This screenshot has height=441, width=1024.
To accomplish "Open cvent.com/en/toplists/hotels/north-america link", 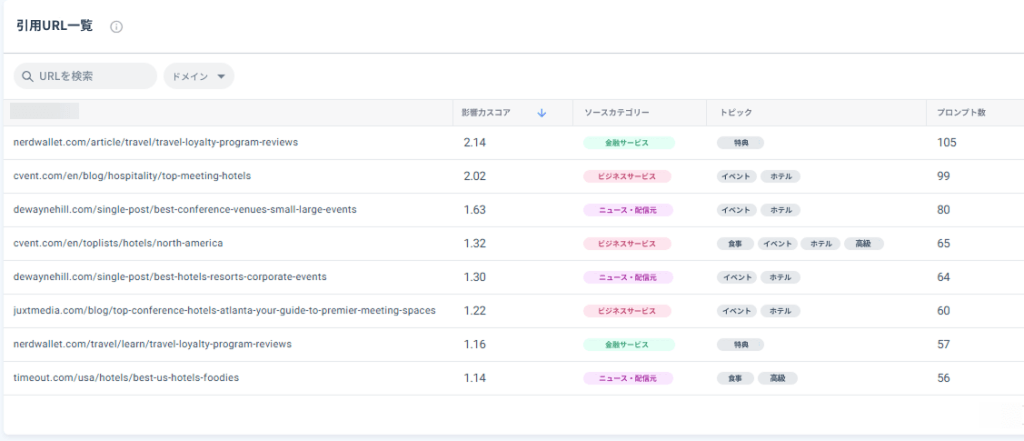I will (x=118, y=244).
